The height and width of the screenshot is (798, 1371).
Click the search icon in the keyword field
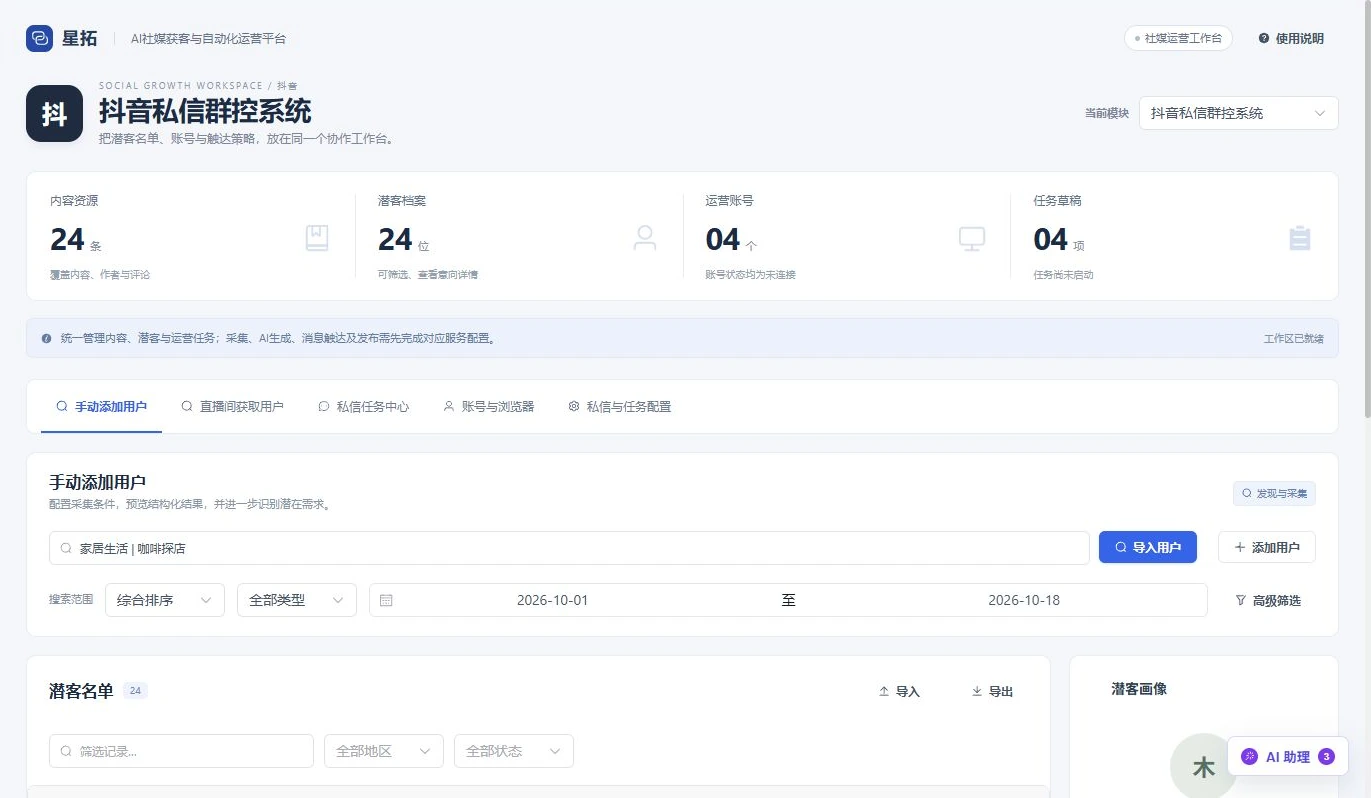66,548
